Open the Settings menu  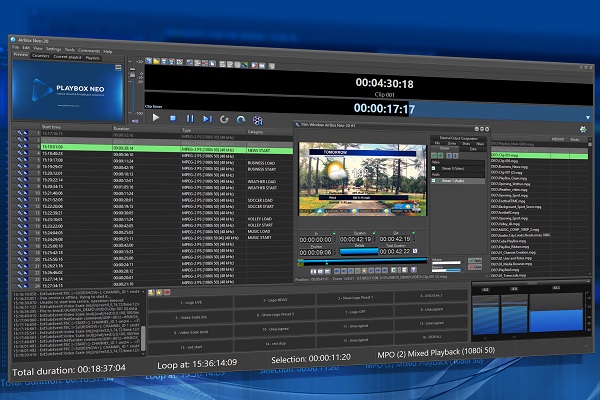tap(54, 49)
